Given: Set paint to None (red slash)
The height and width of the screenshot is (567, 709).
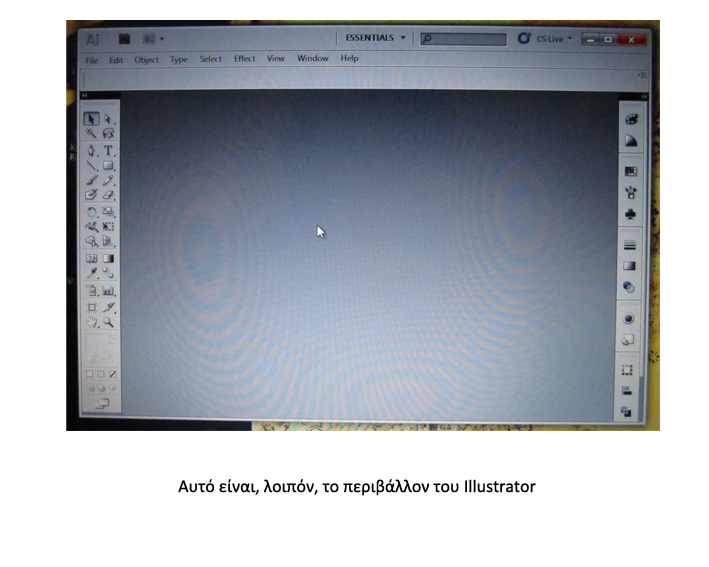Looking at the screenshot, I should [113, 374].
